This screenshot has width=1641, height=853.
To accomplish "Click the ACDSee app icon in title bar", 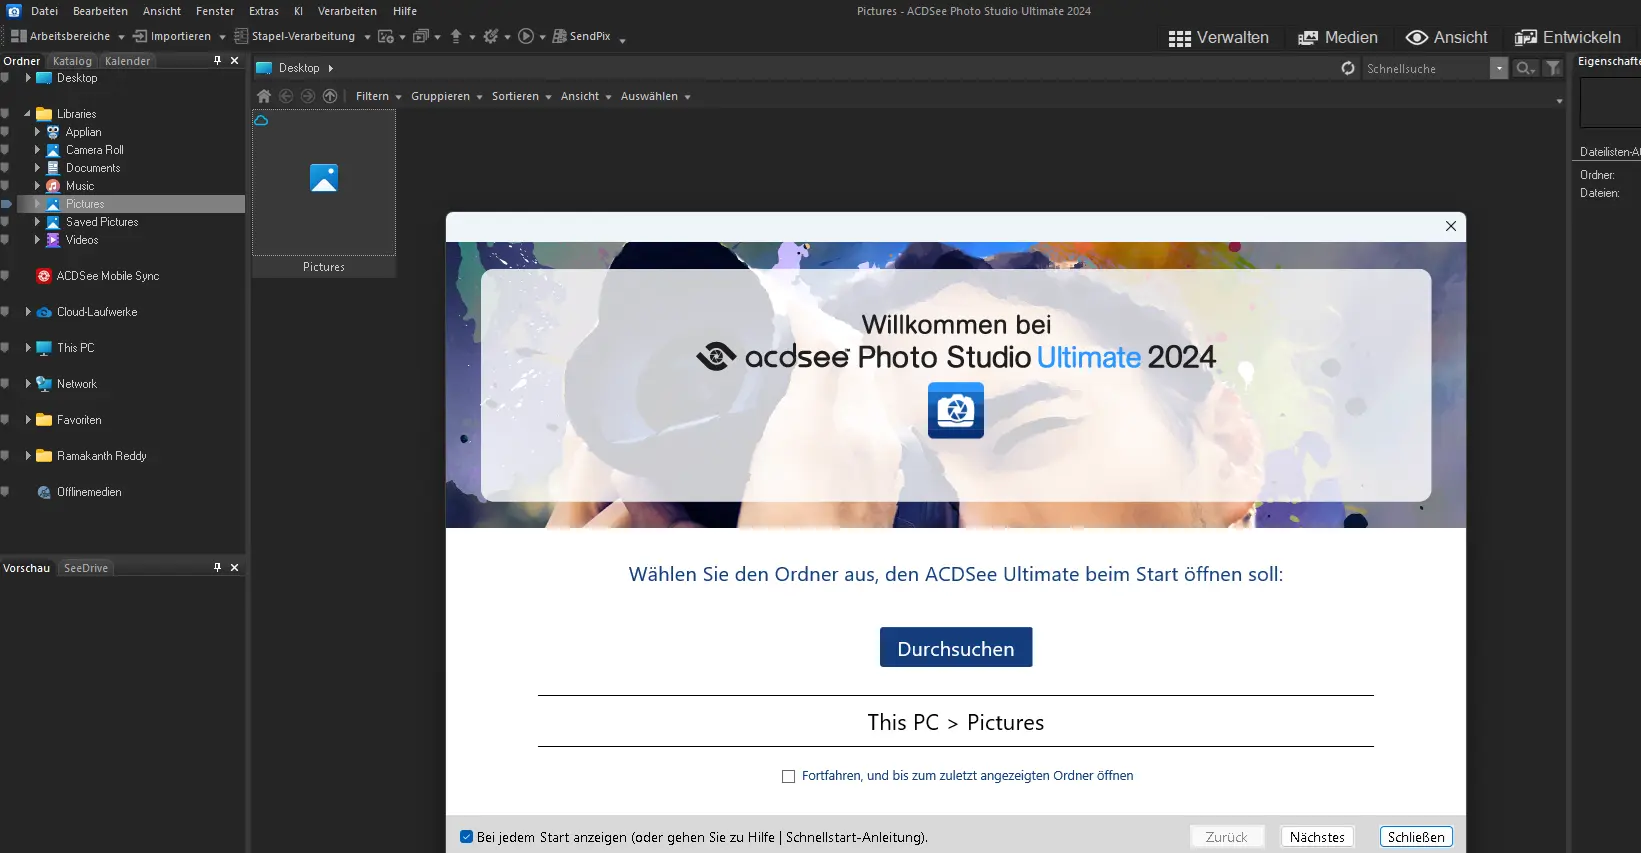I will click(14, 11).
